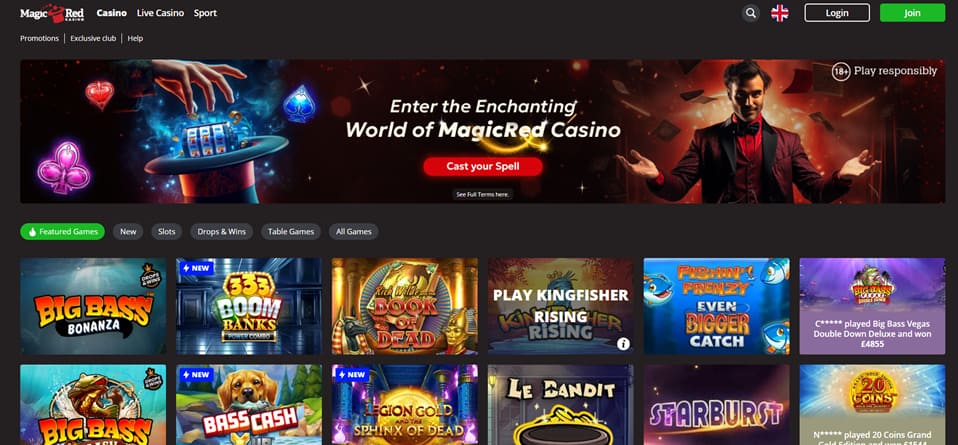
Task: Open the Book of Dead game thumbnail
Action: (405, 306)
